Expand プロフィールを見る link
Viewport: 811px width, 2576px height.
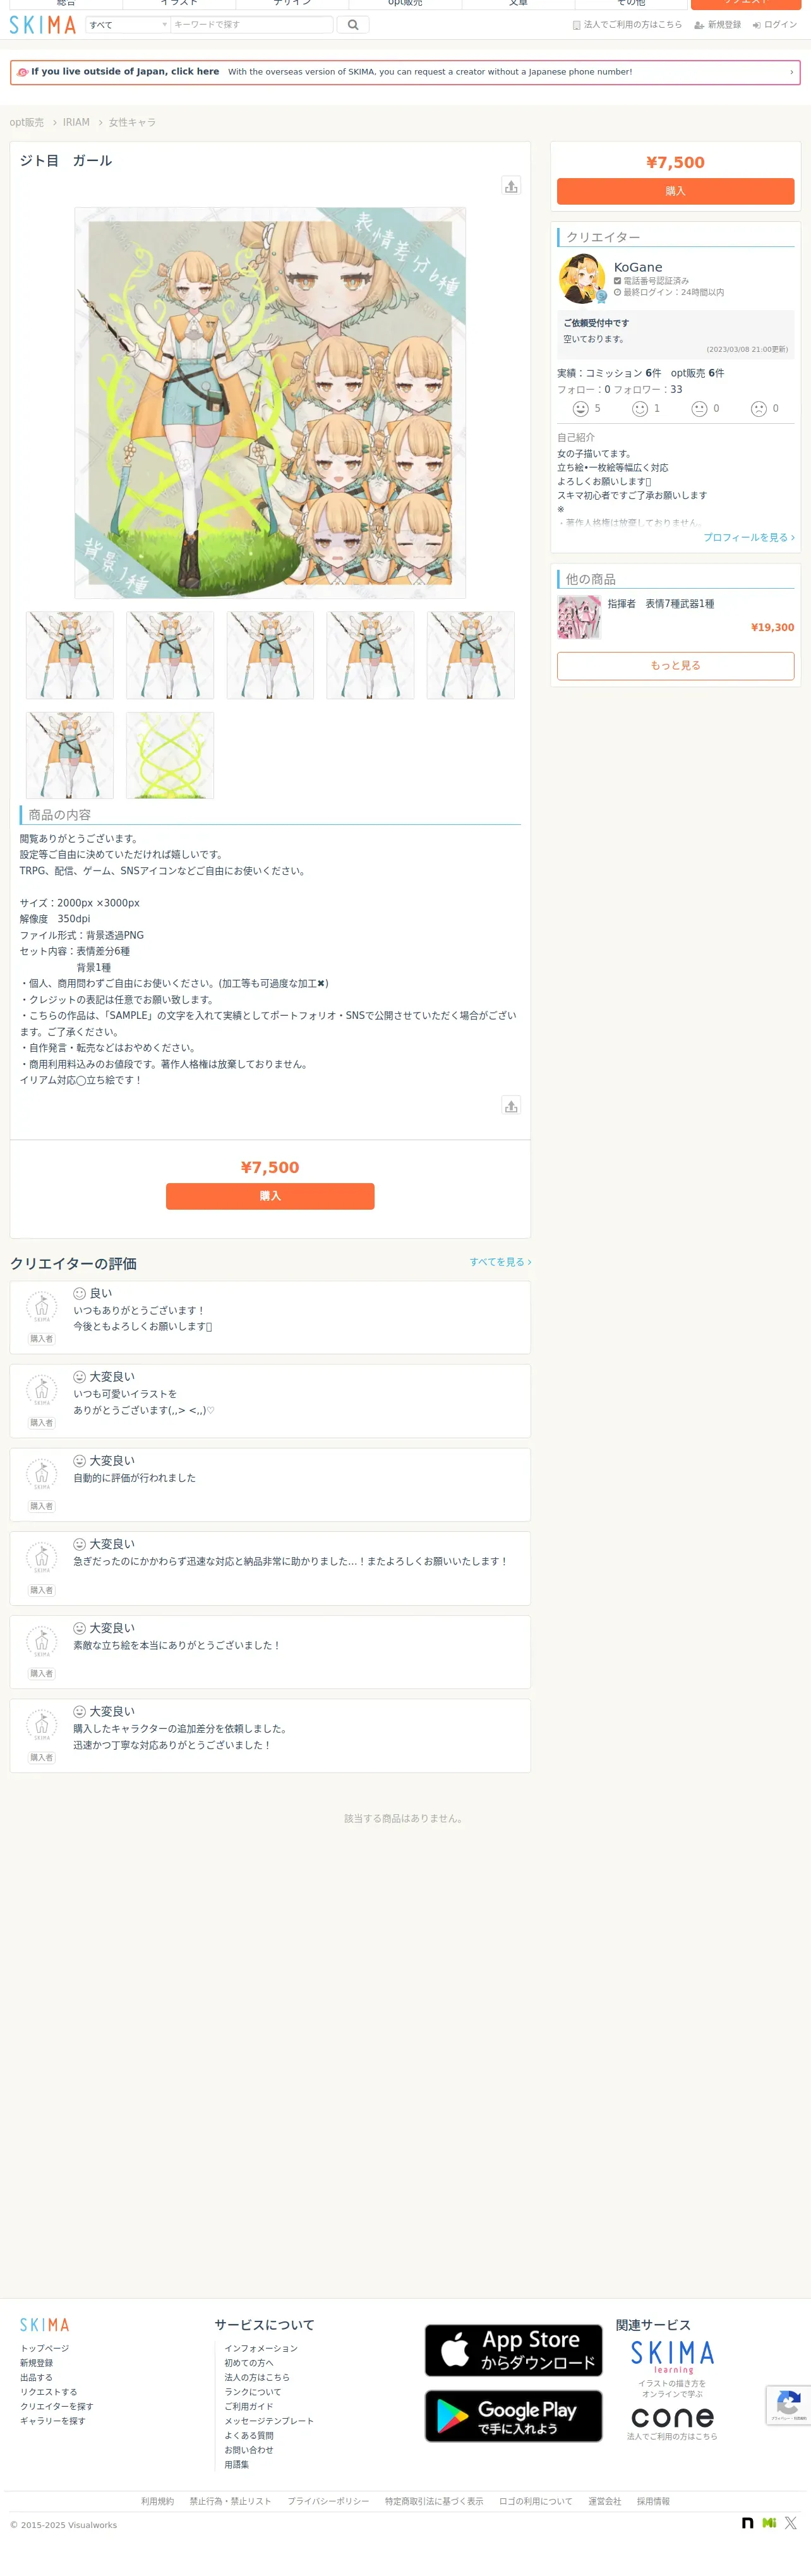[749, 538]
